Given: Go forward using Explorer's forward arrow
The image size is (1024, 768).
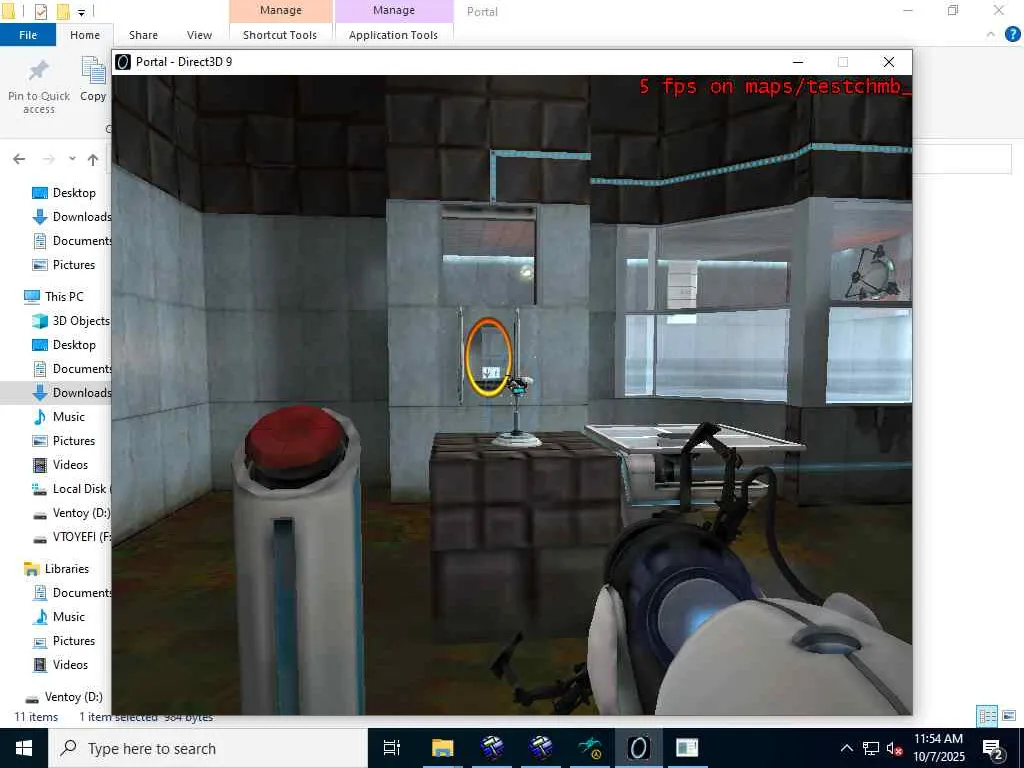Looking at the screenshot, I should pyautogui.click(x=48, y=159).
